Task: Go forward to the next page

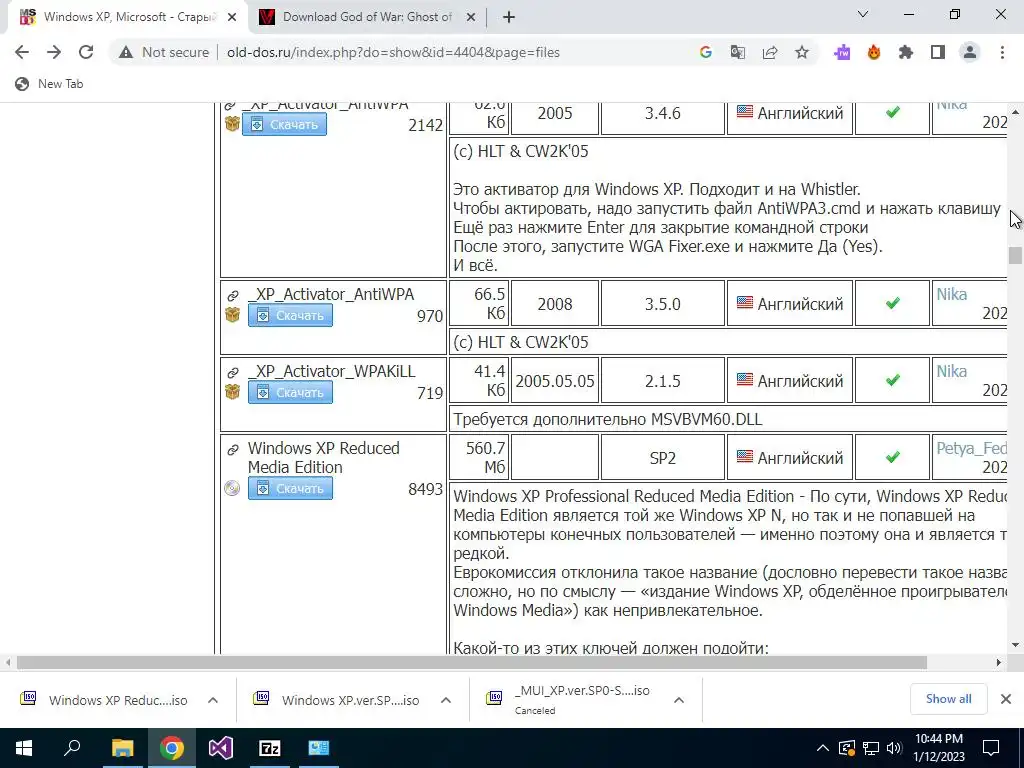Action: pos(54,52)
